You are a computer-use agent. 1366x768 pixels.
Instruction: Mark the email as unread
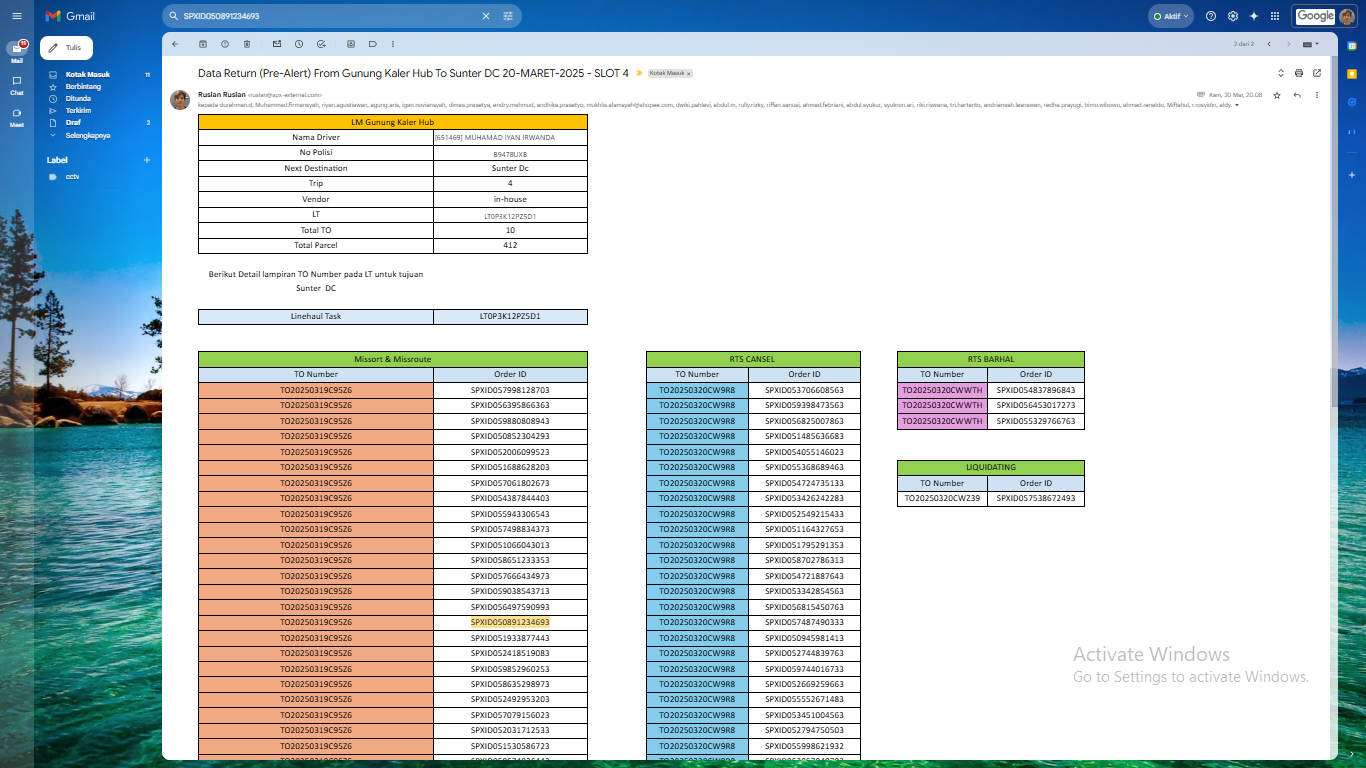pyautogui.click(x=277, y=44)
